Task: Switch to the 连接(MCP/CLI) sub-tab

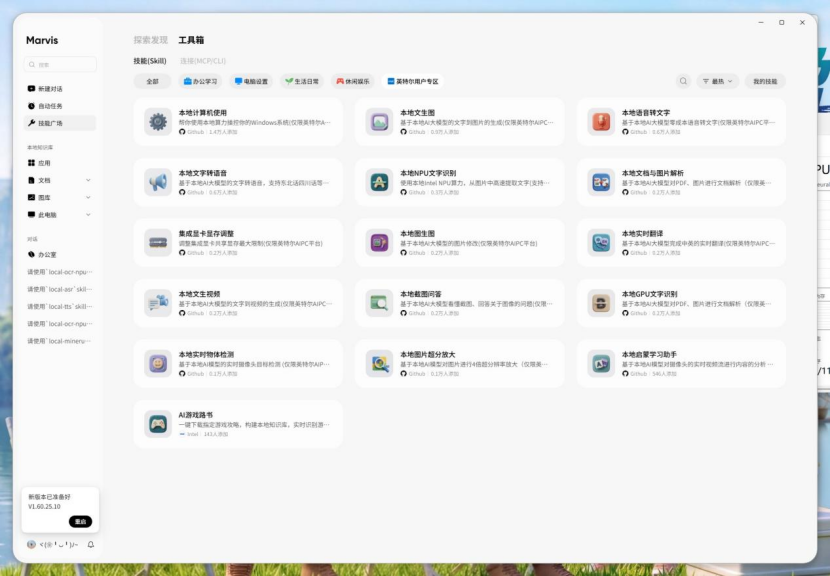Action: (203, 61)
